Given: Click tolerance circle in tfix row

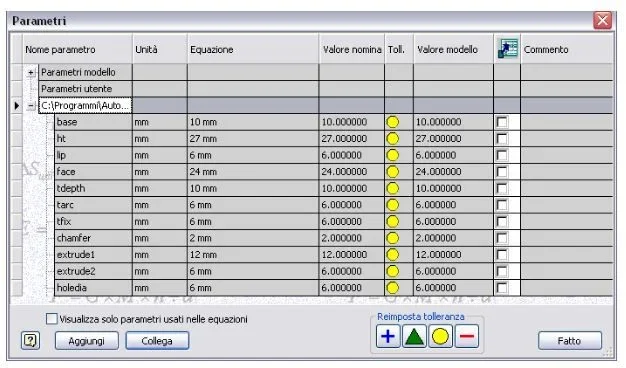Looking at the screenshot, I should click(393, 222).
